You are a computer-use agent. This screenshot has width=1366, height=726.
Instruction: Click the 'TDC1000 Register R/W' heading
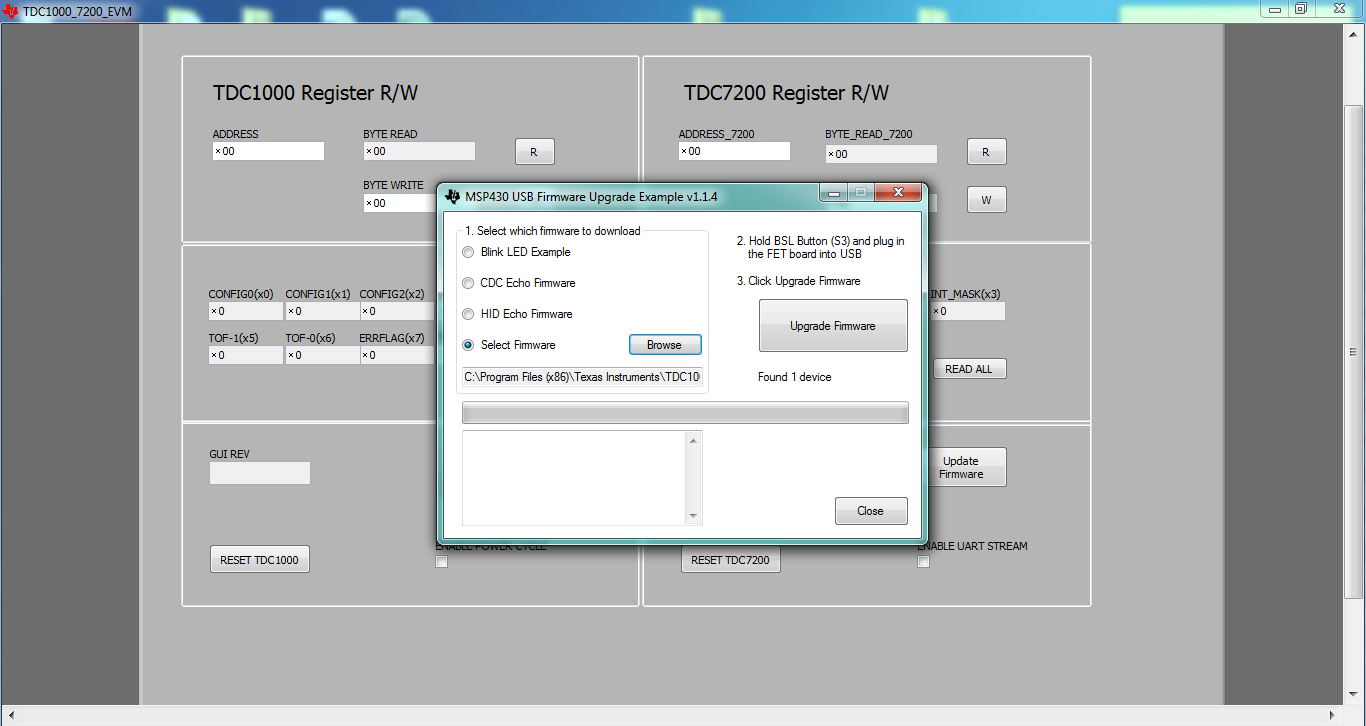pyautogui.click(x=316, y=93)
